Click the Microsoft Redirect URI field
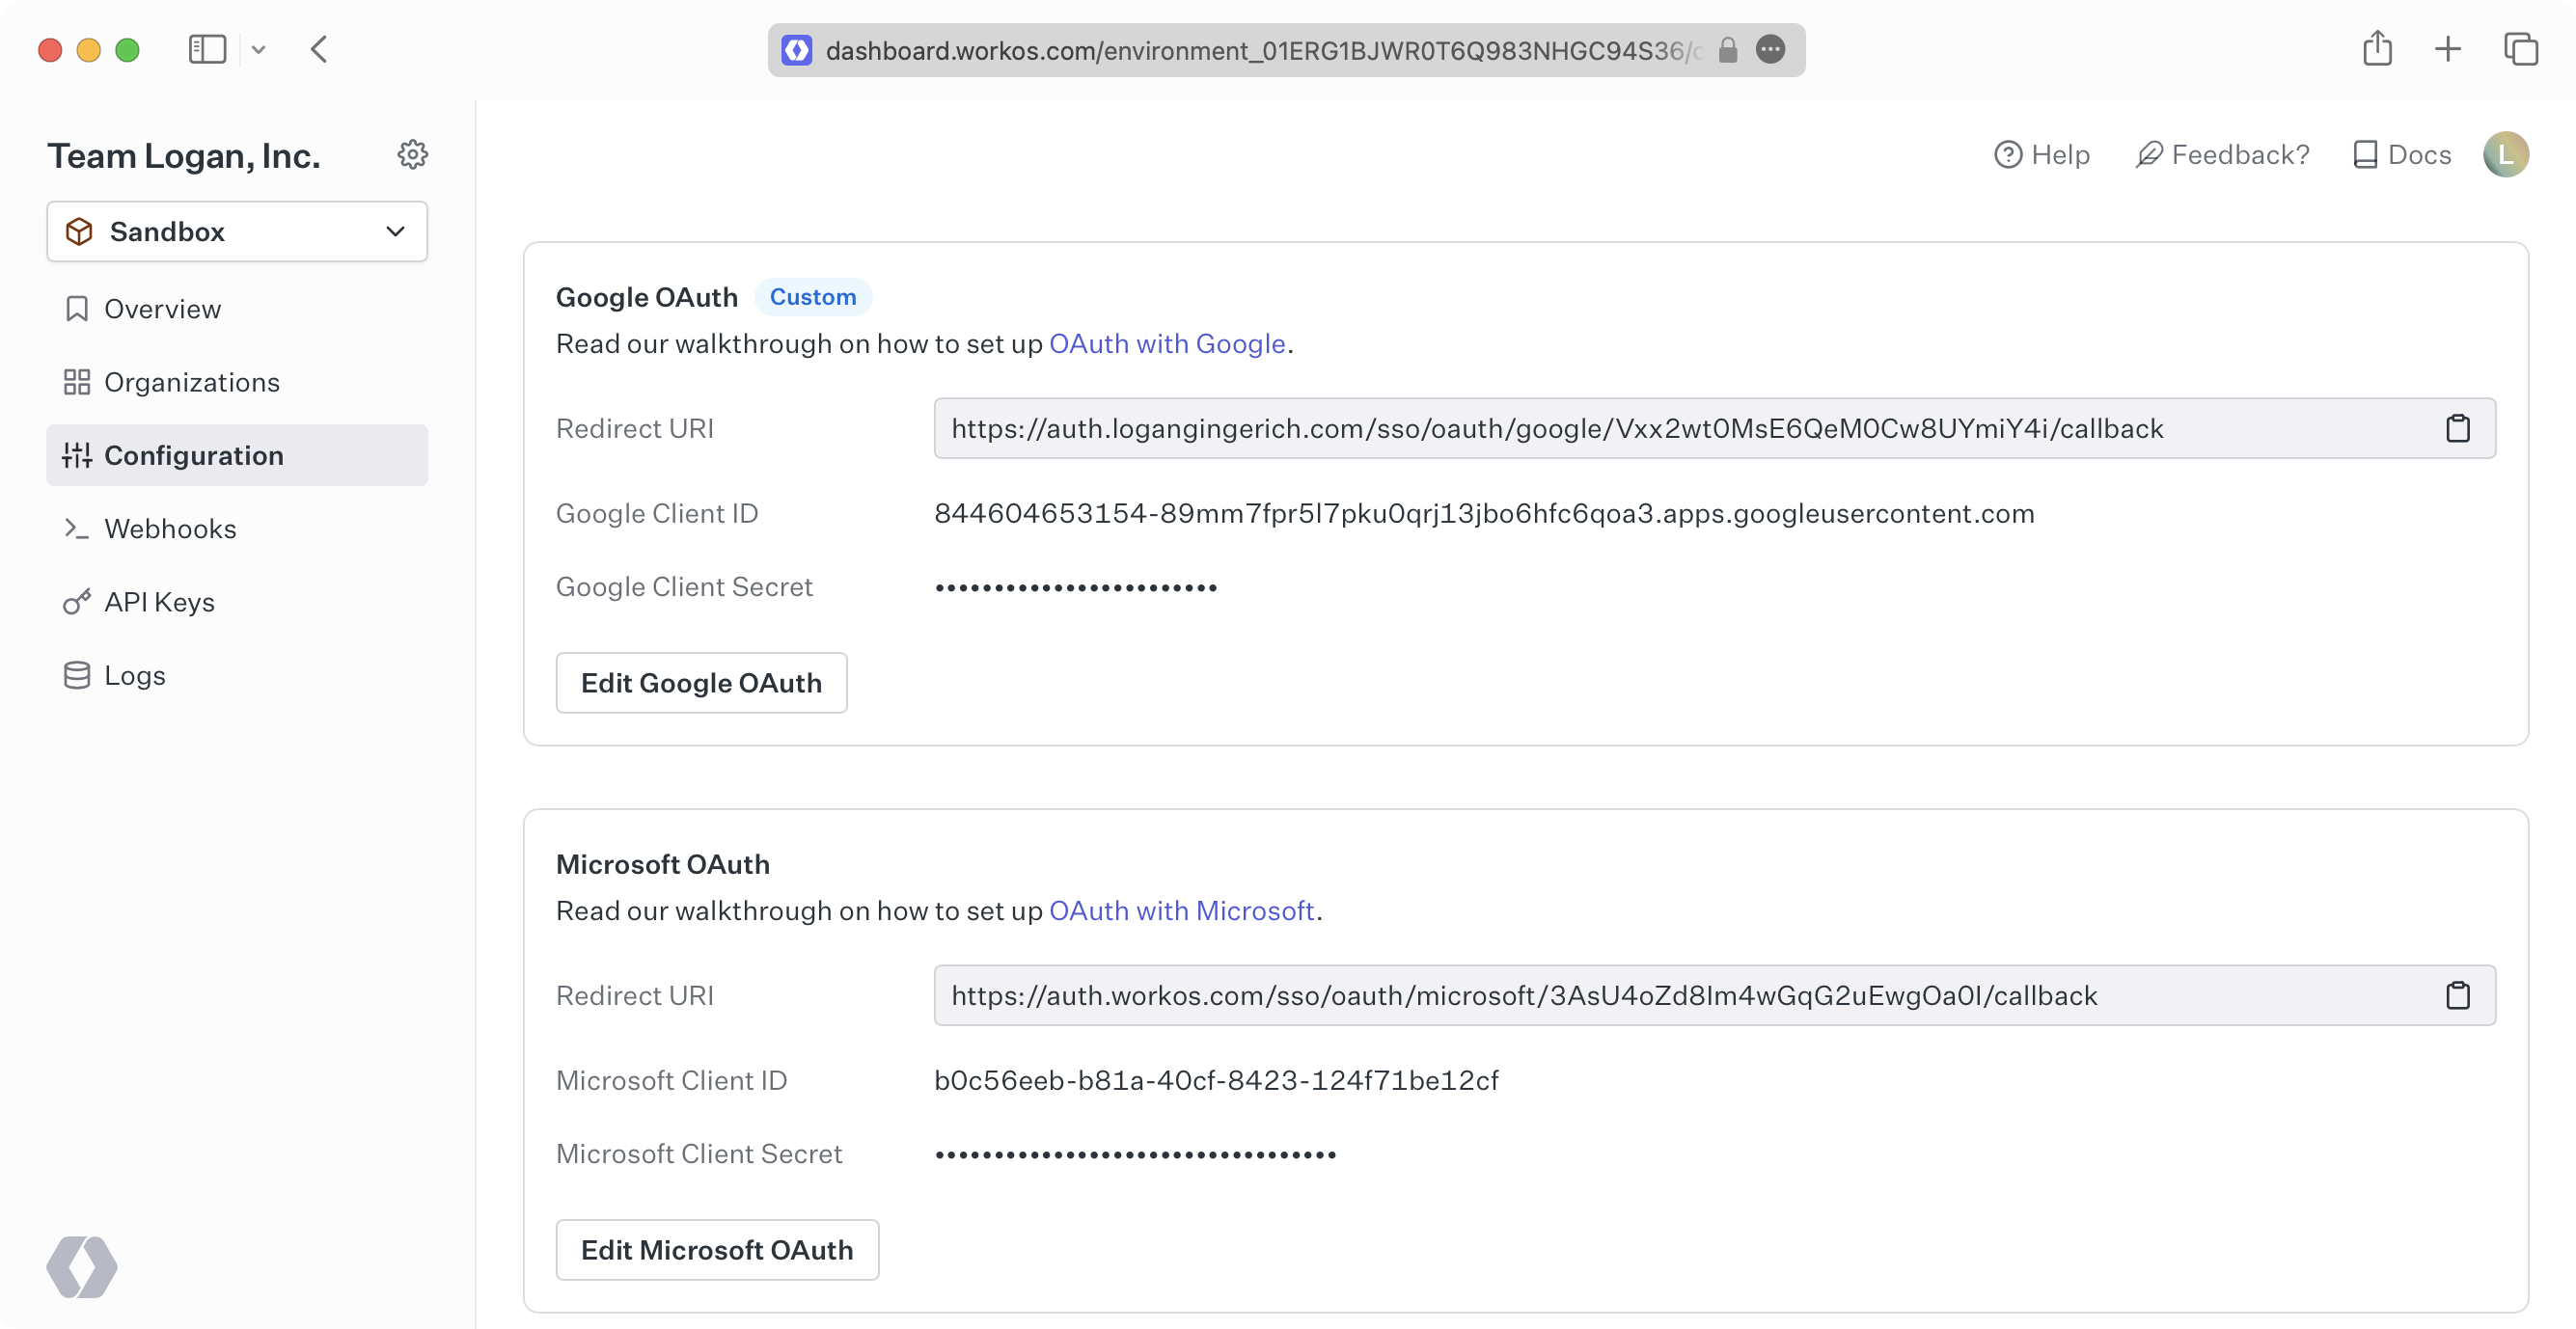Screen dimensions: 2576x1329 (x=1714, y=996)
